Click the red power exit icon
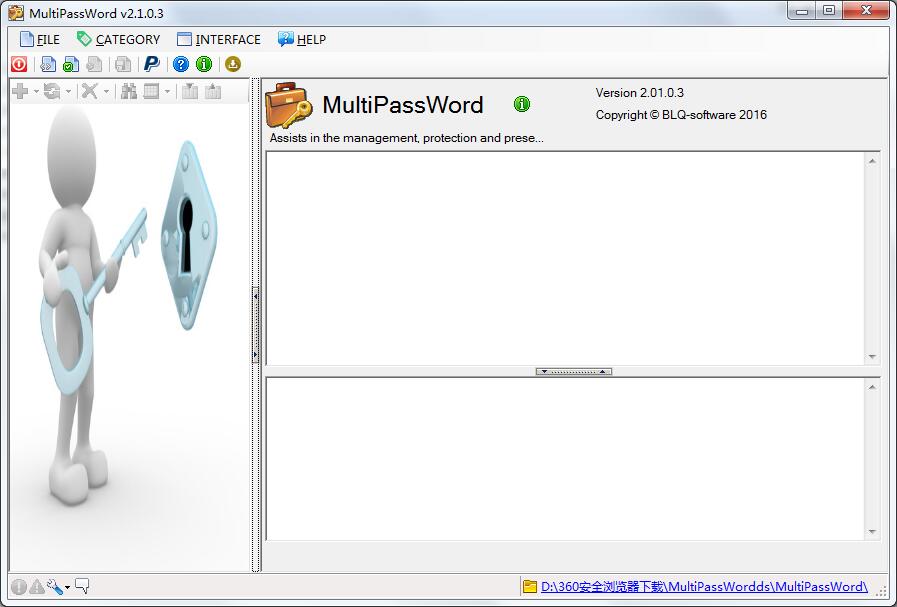The image size is (897, 607). (x=19, y=64)
